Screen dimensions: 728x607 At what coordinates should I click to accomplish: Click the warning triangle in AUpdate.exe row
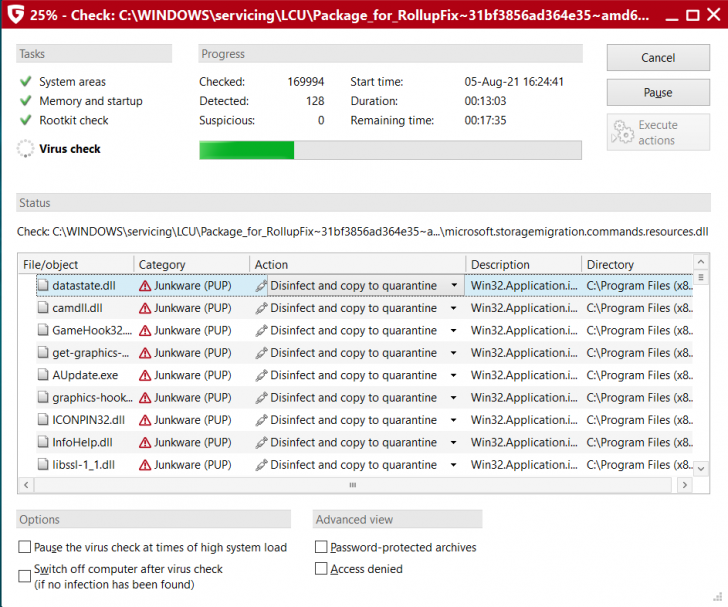coord(145,375)
